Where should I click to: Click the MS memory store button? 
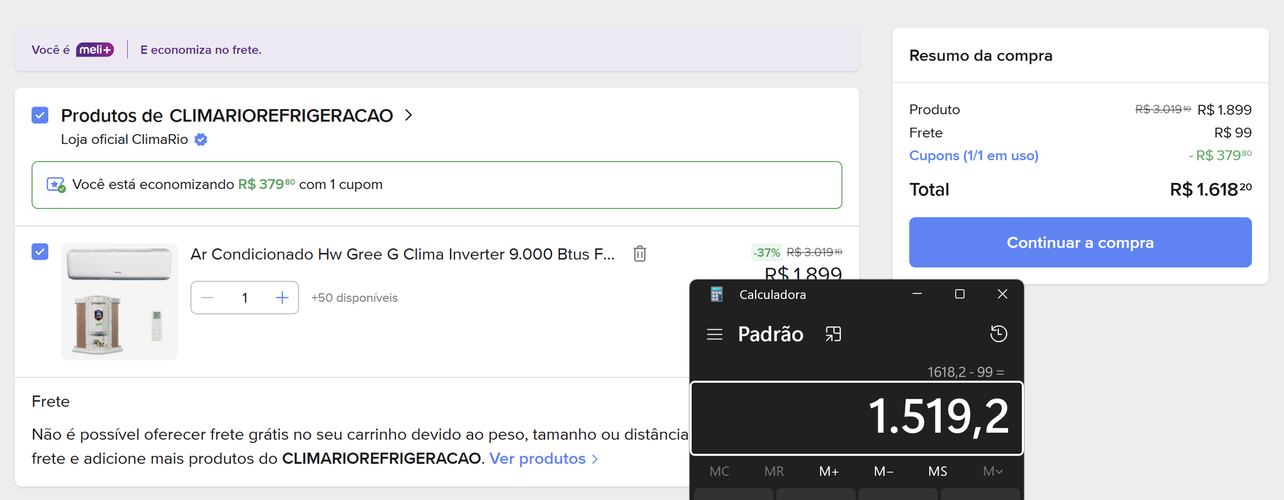(937, 471)
